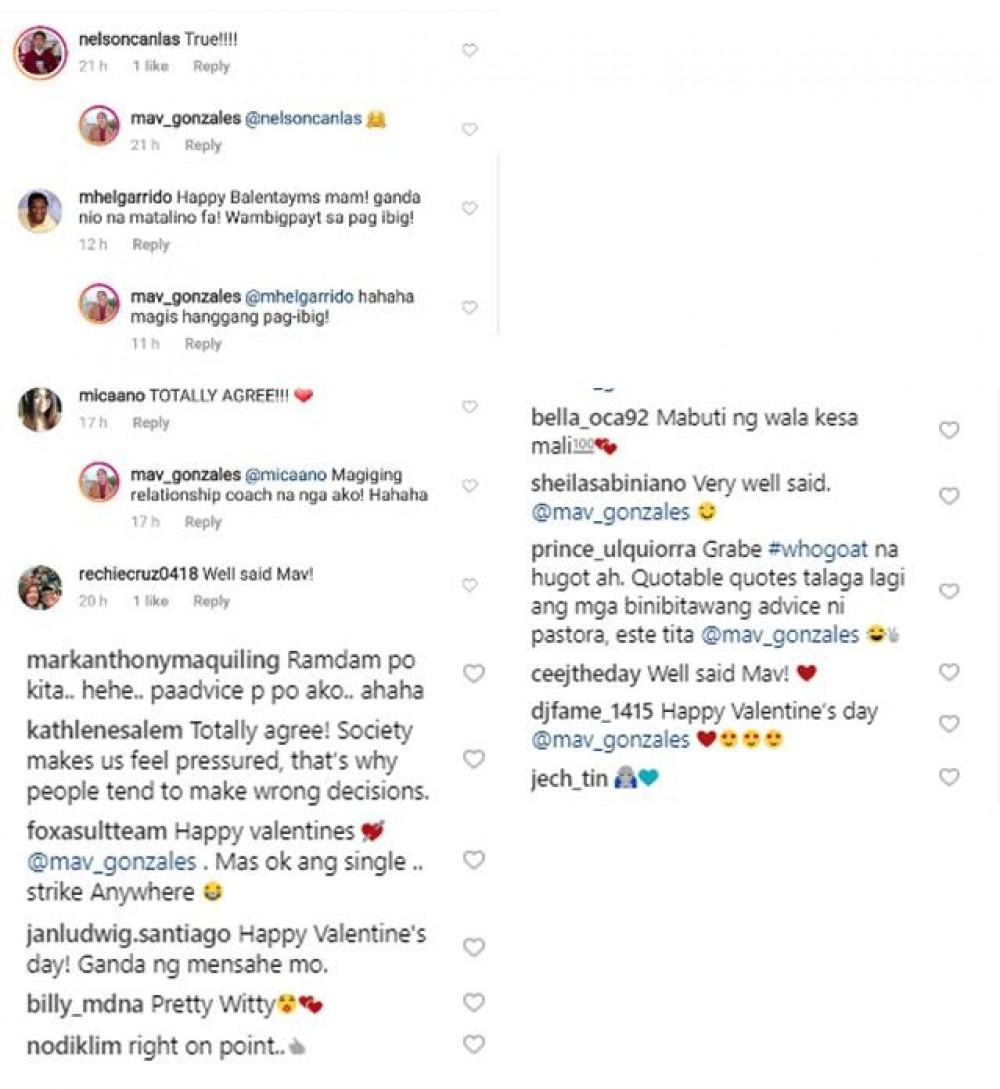View the 1 like on rechiecruz0418's comment
This screenshot has width=1000, height=1089.
click(150, 601)
